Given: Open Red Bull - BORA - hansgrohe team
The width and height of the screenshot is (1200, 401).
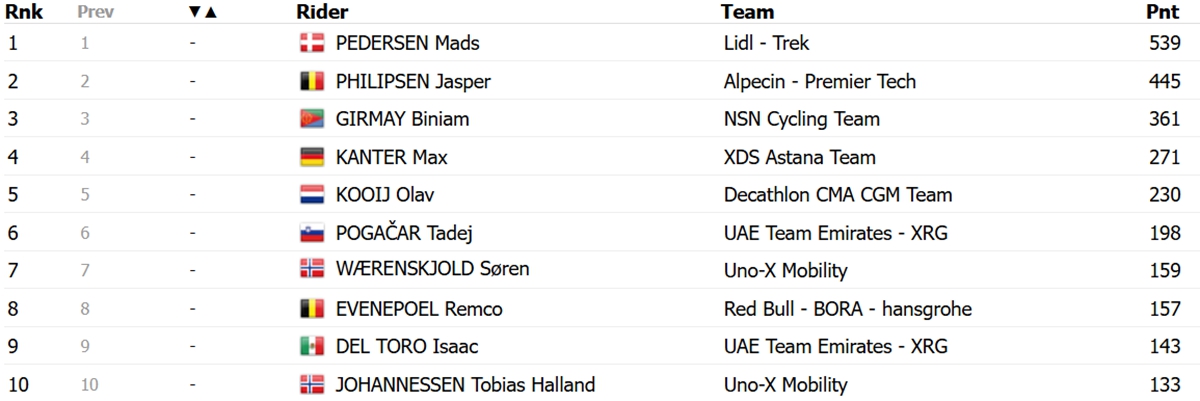Looking at the screenshot, I should 847,309.
